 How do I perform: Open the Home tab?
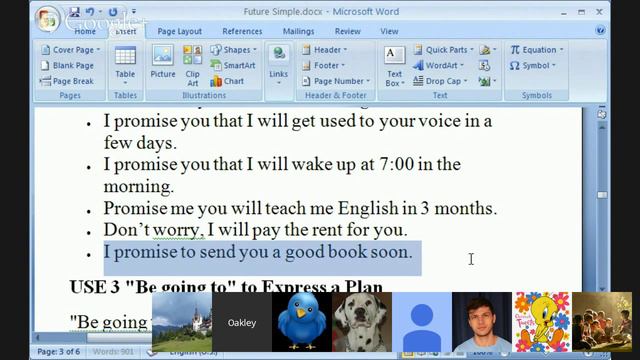[x=85, y=31]
